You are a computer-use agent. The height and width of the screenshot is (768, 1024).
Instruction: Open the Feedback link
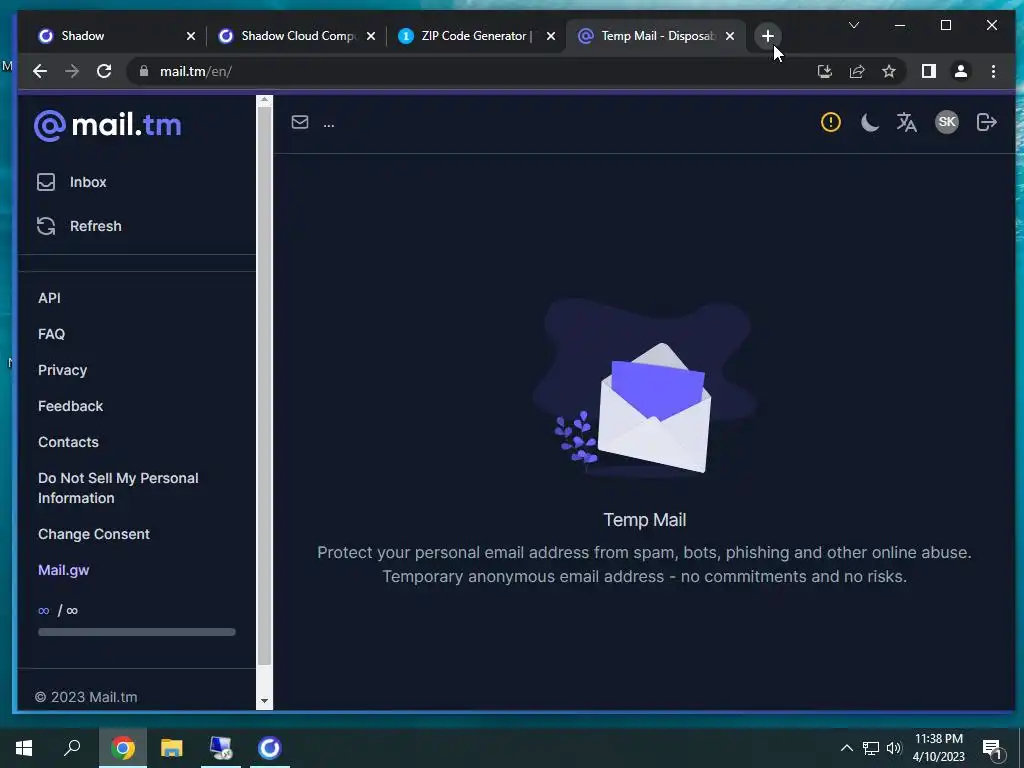pyautogui.click(x=71, y=406)
